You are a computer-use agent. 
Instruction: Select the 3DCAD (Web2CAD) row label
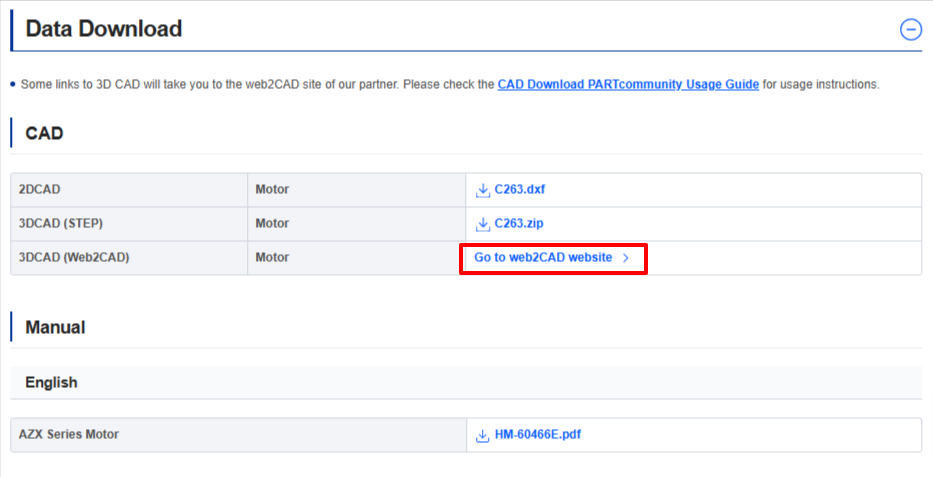(74, 258)
